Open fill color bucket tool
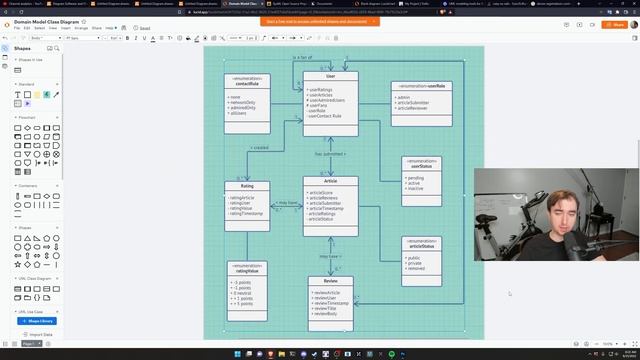This screenshot has height=360, width=640. 188,38
